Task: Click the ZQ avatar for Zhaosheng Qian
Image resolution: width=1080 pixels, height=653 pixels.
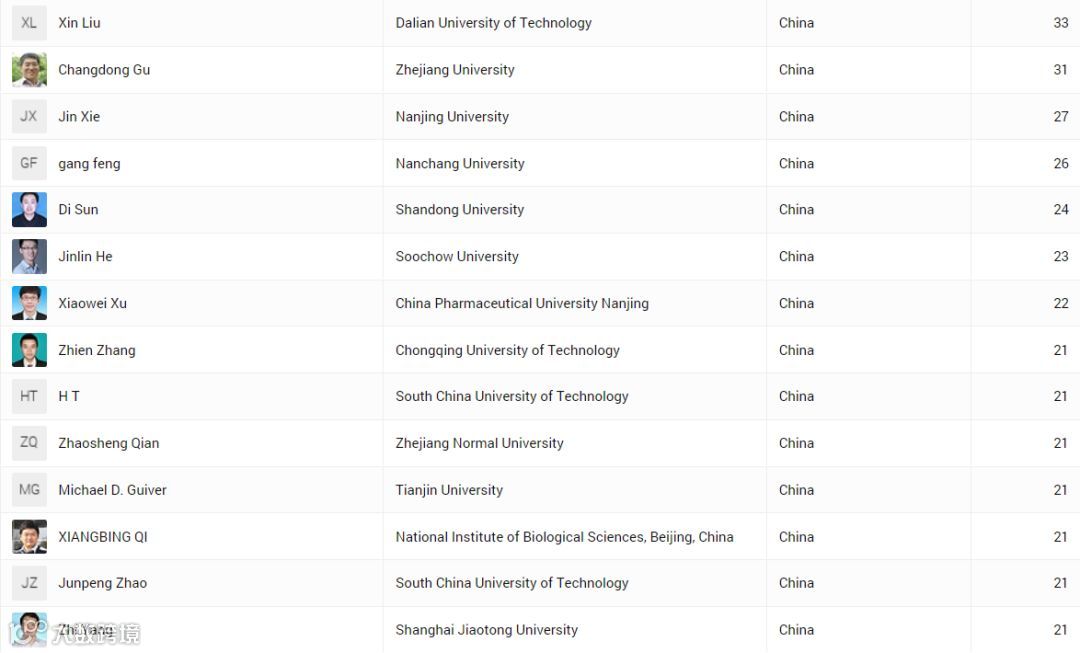Action: [x=29, y=443]
